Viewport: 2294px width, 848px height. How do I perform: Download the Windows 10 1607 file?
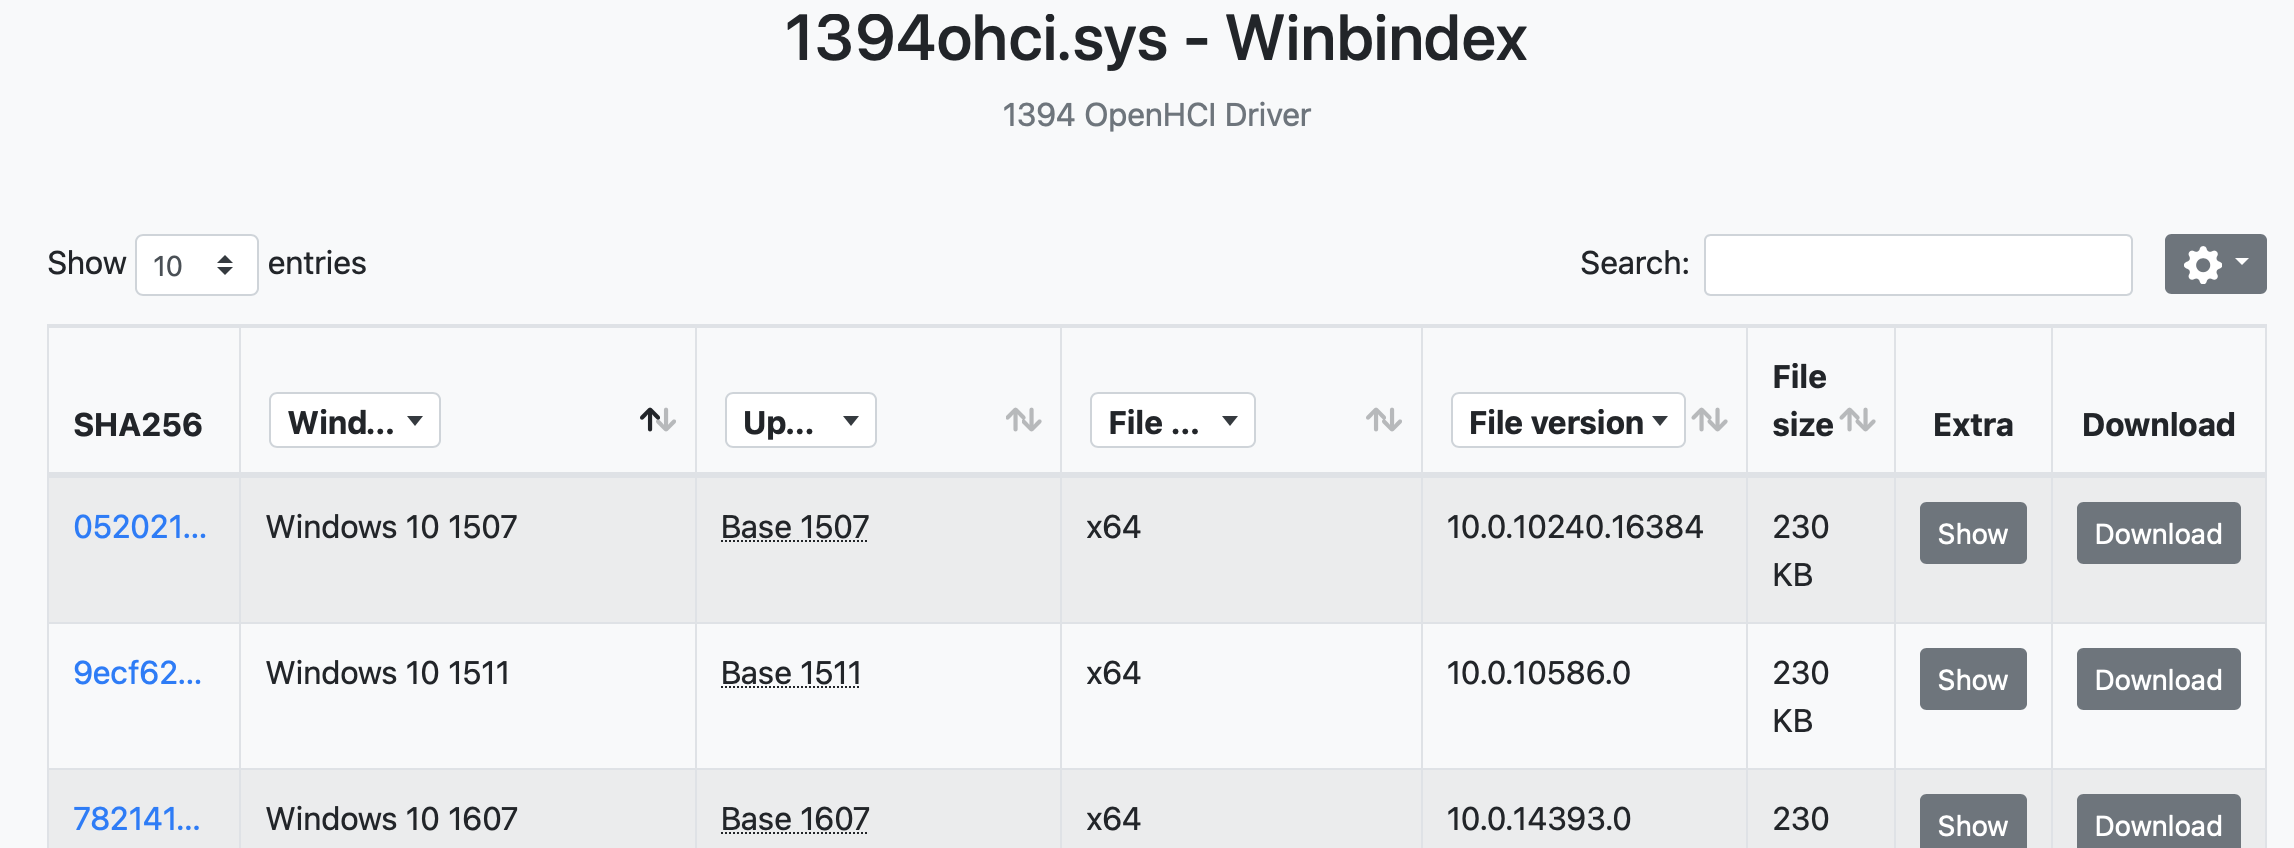2159,821
